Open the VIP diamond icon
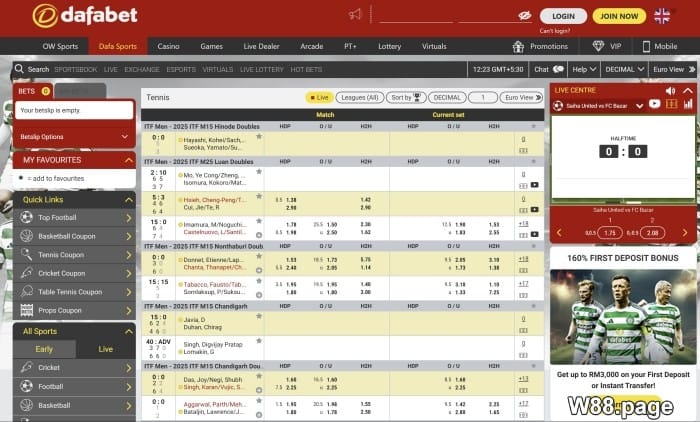 (598, 46)
